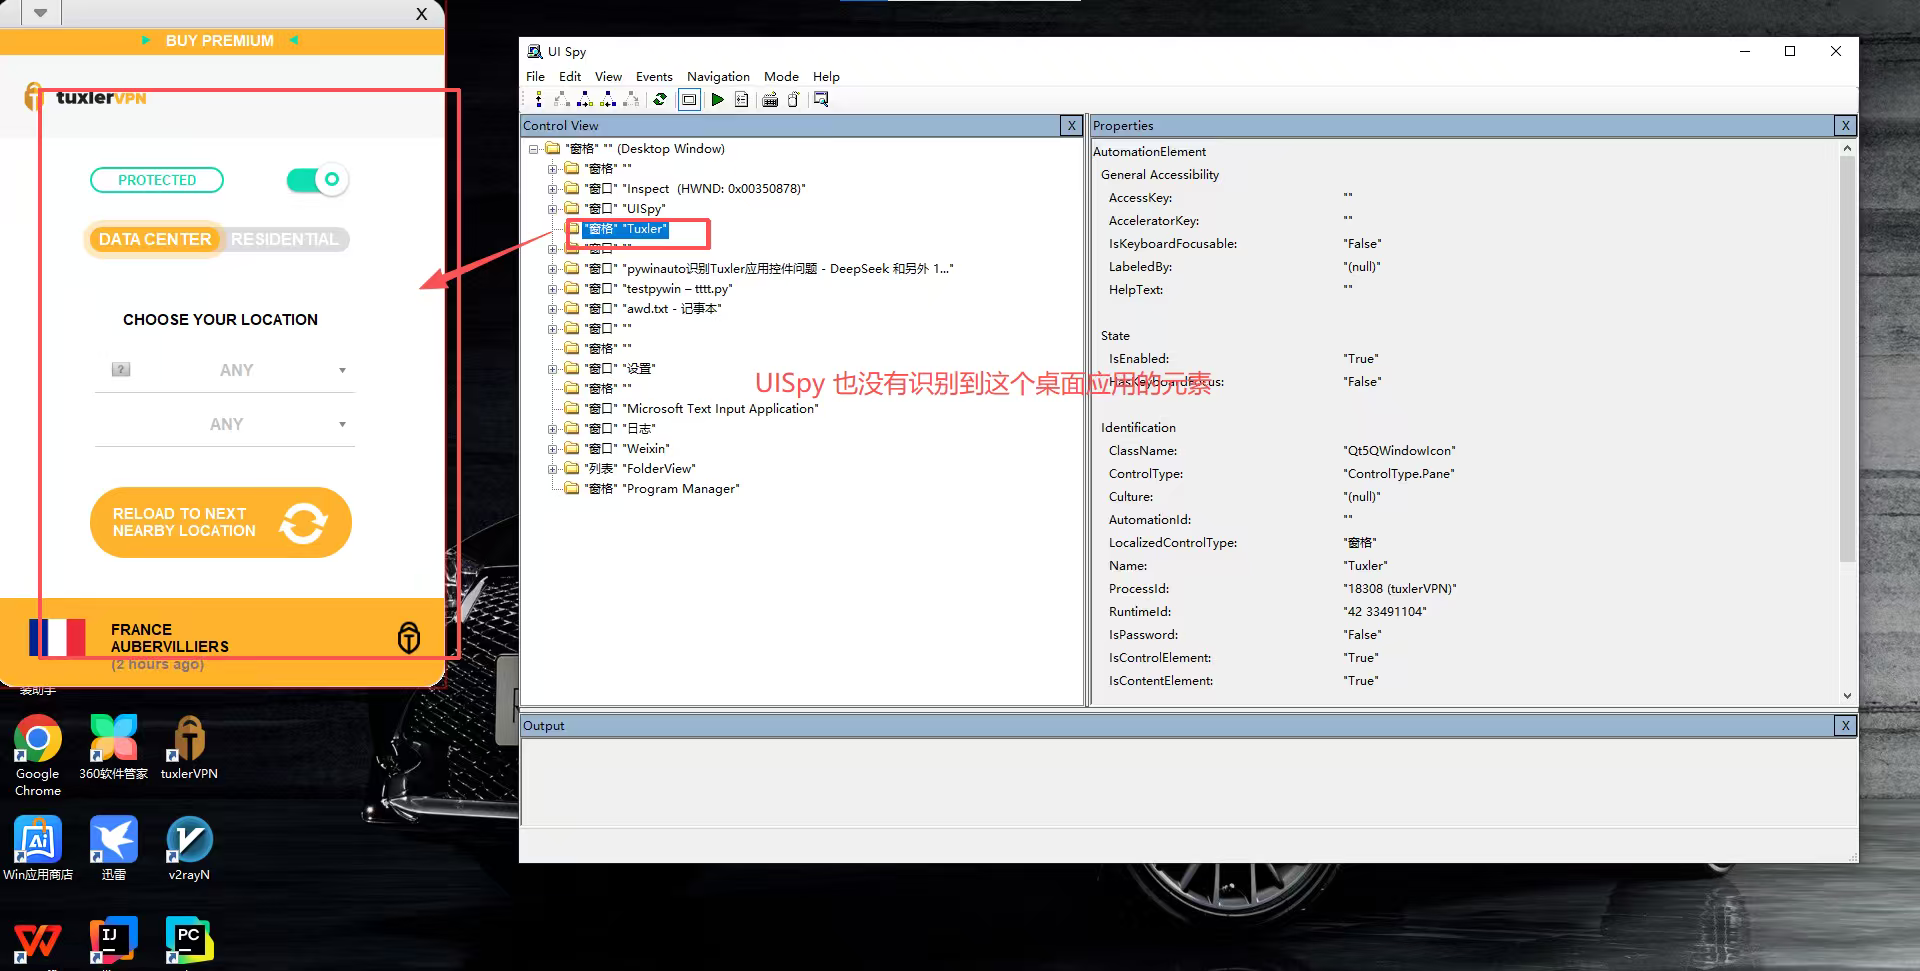Screen dimensions: 1920x971
Task: Turn off the Tuxler protection switch
Action: (x=317, y=180)
